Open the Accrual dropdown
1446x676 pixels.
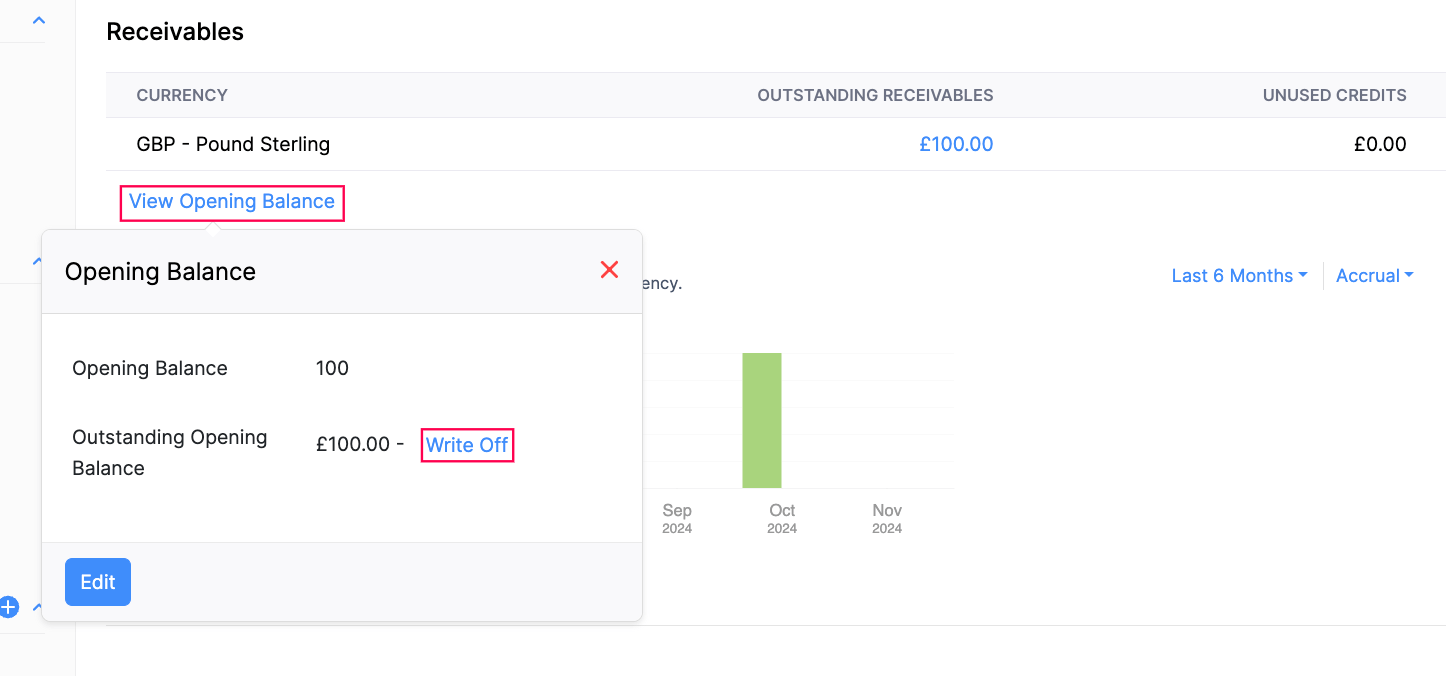(1374, 276)
